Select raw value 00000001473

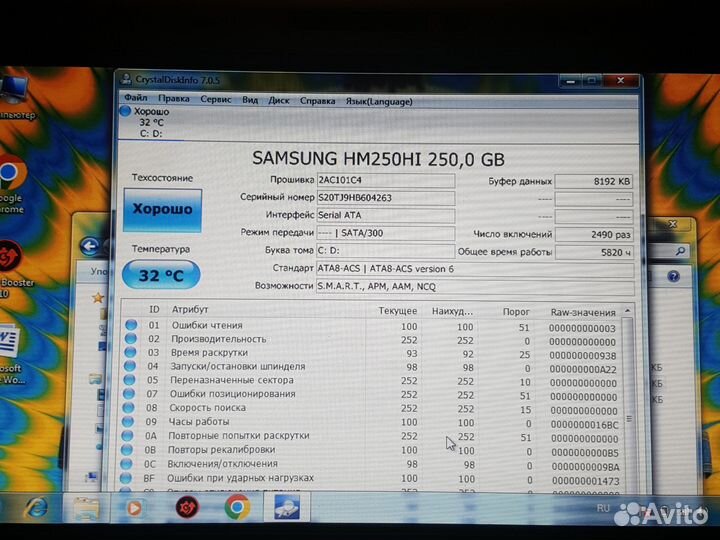(x=586, y=481)
